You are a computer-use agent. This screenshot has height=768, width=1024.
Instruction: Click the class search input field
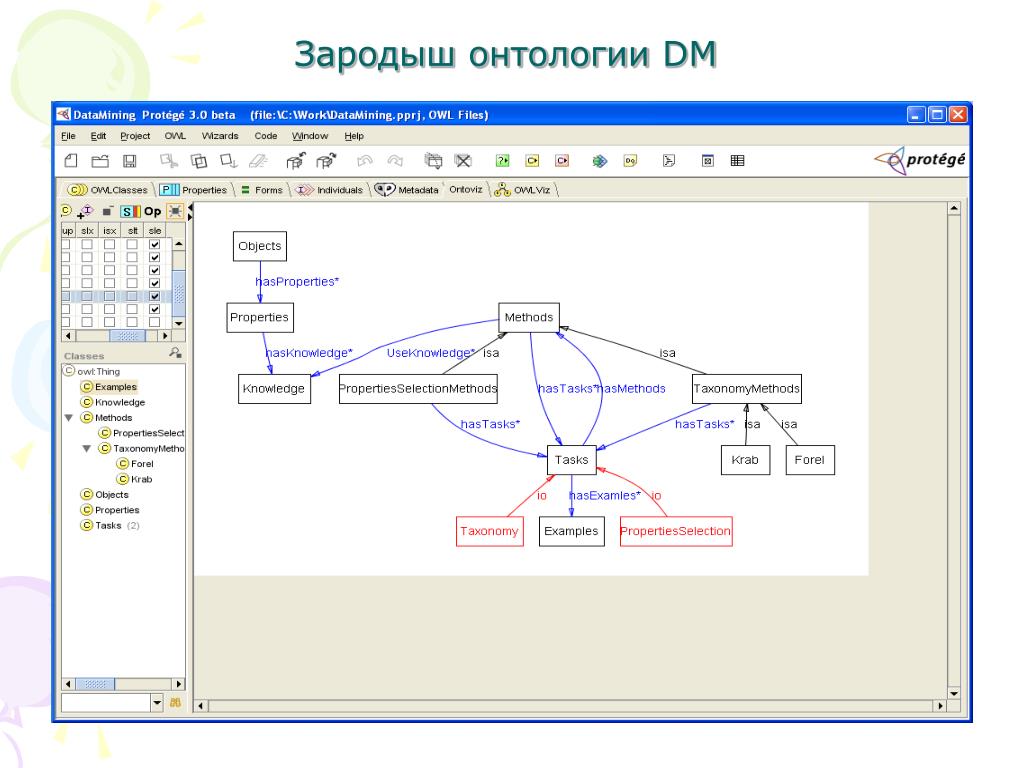106,703
